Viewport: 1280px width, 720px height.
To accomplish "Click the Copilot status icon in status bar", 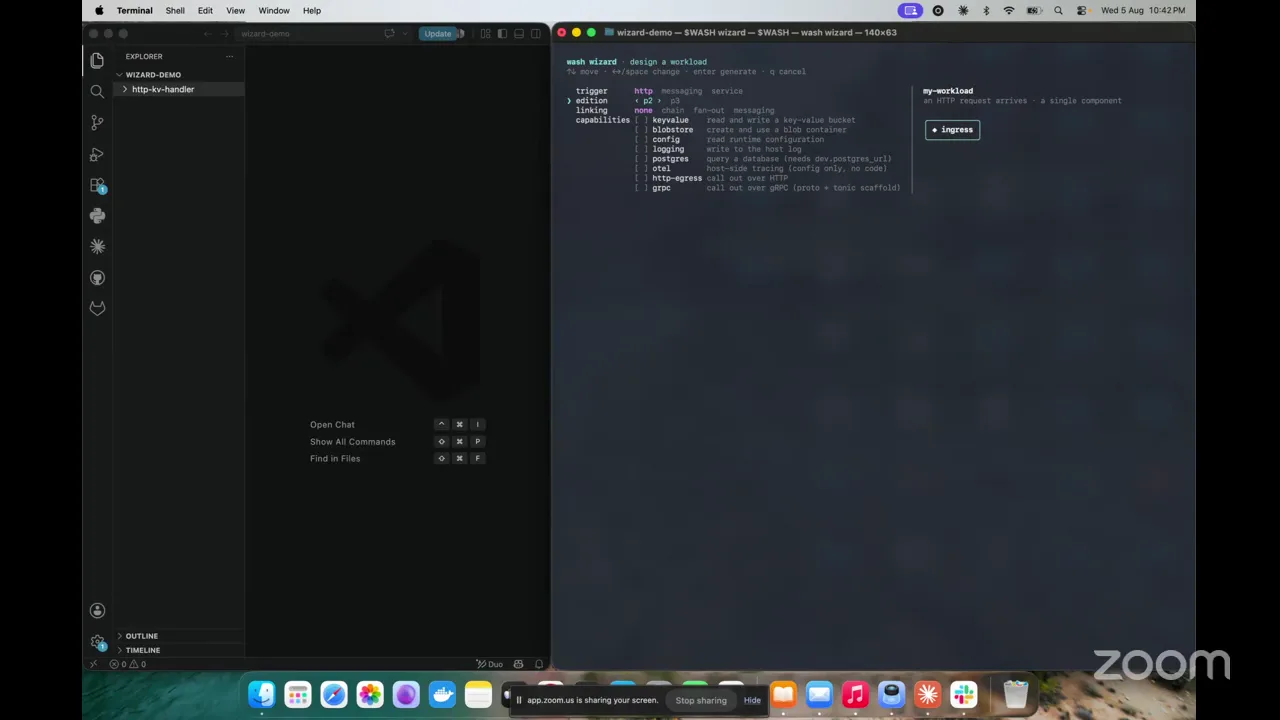I will tap(518, 664).
